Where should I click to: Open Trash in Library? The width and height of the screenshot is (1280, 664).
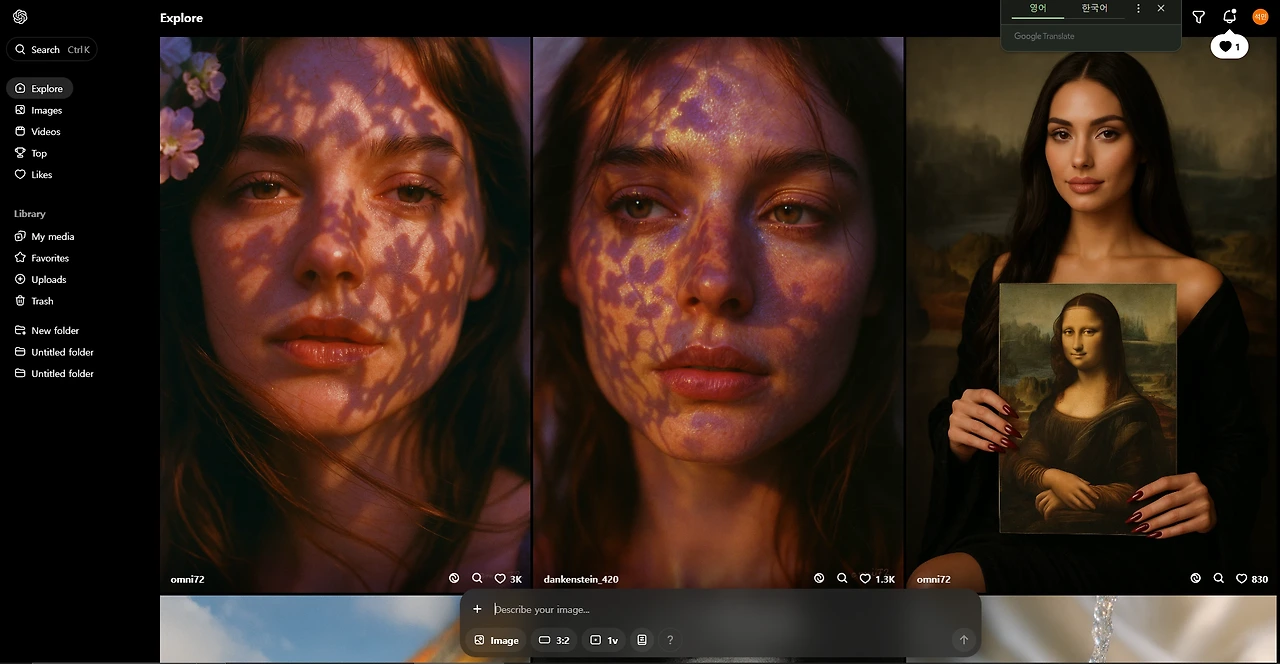35,301
